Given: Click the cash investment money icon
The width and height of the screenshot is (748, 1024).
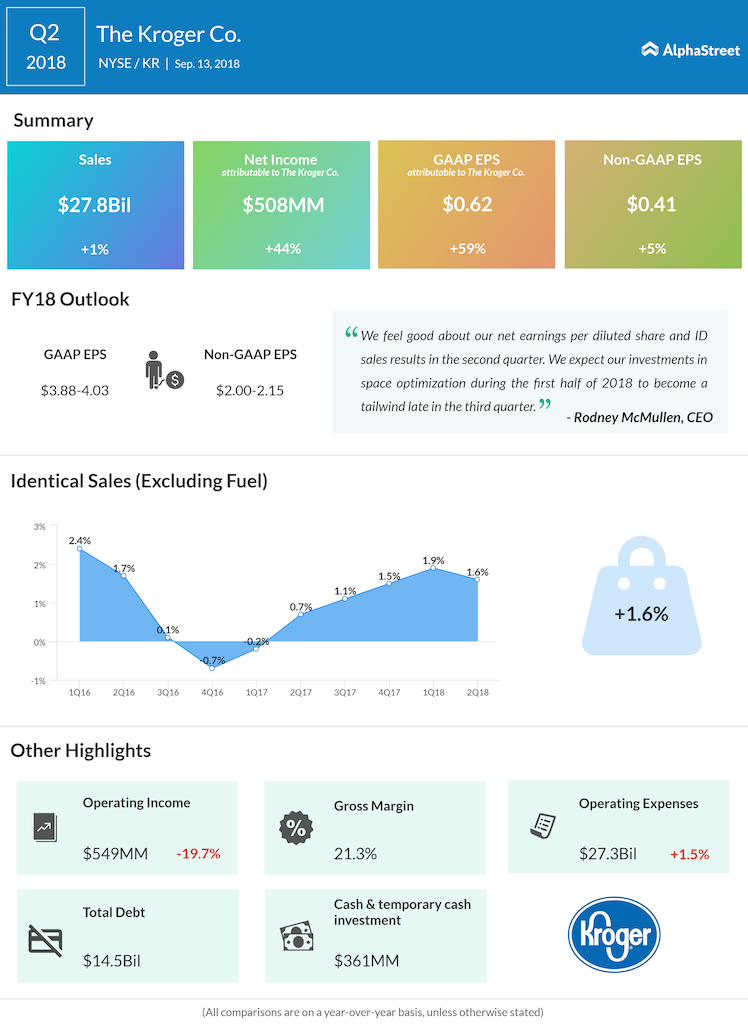Looking at the screenshot, I should (x=296, y=937).
